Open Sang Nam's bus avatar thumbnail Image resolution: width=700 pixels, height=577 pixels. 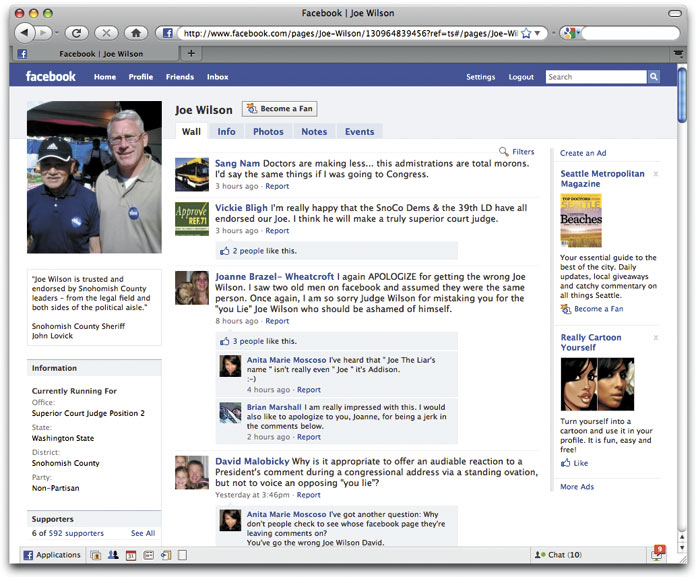192,175
